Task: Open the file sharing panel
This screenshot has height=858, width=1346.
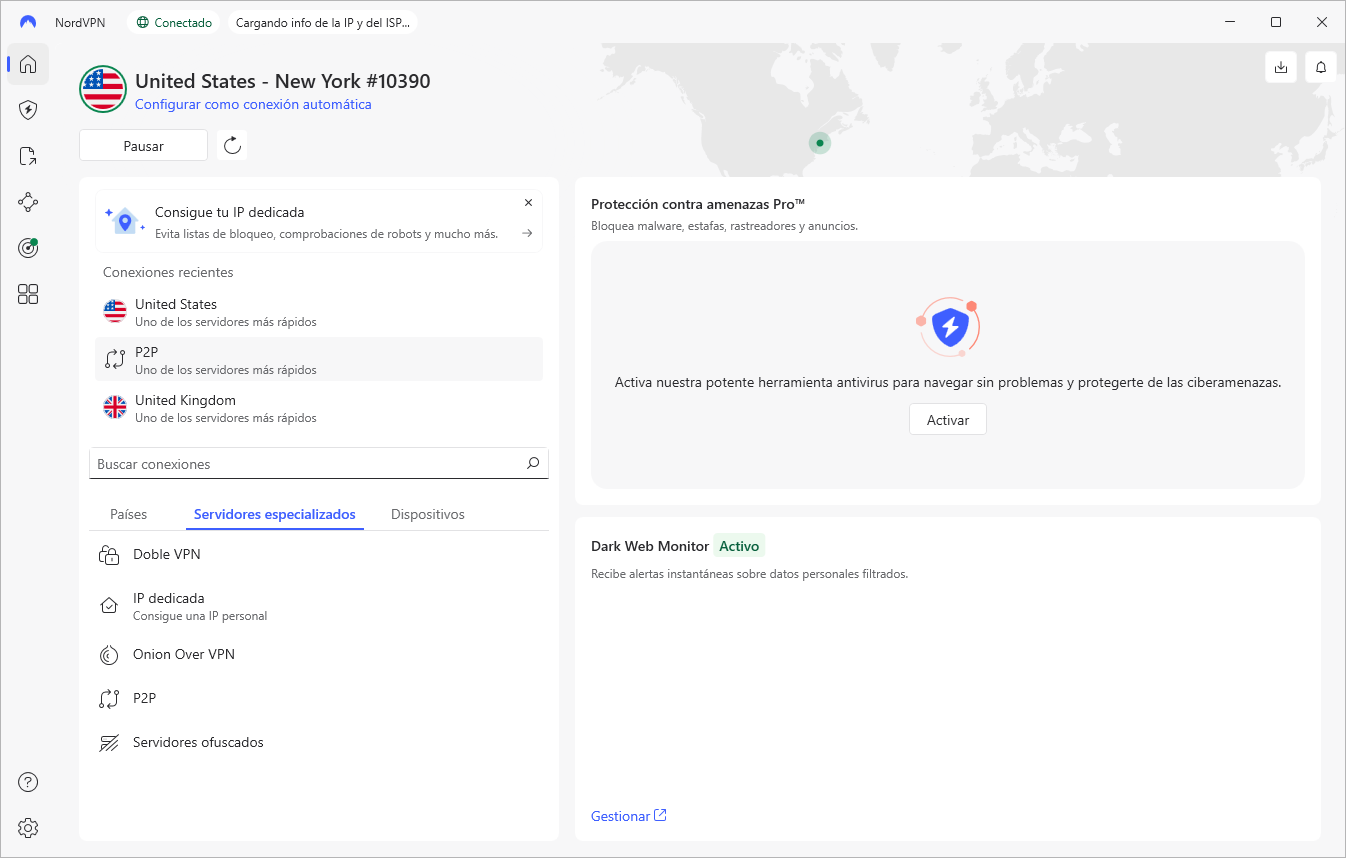Action: click(x=27, y=156)
